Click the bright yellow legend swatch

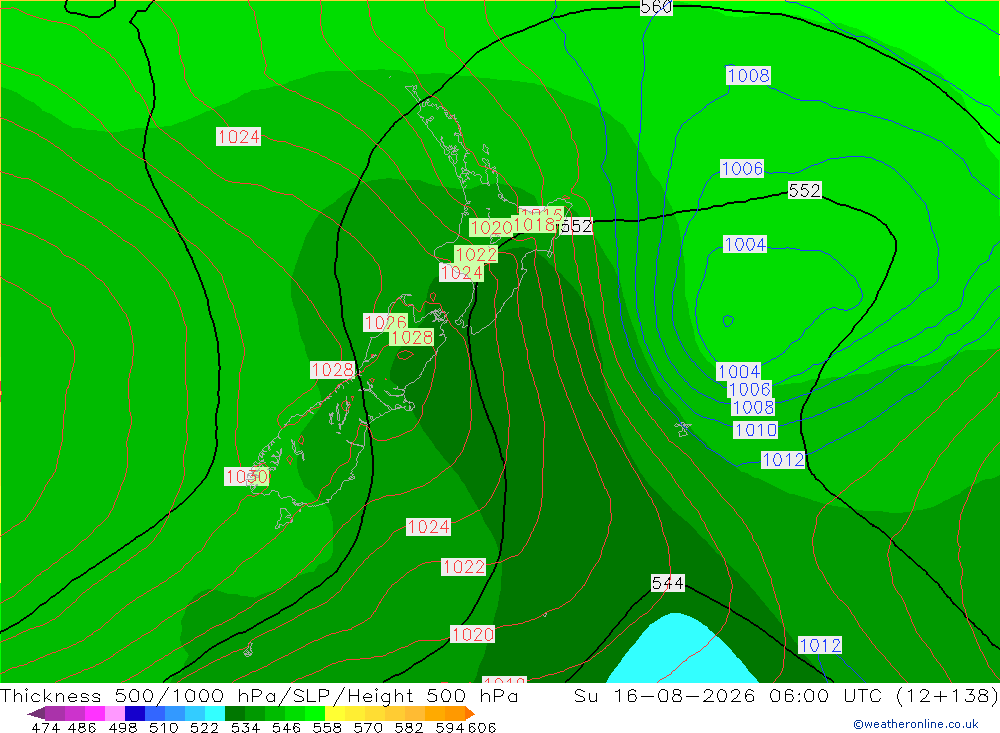pos(335,713)
